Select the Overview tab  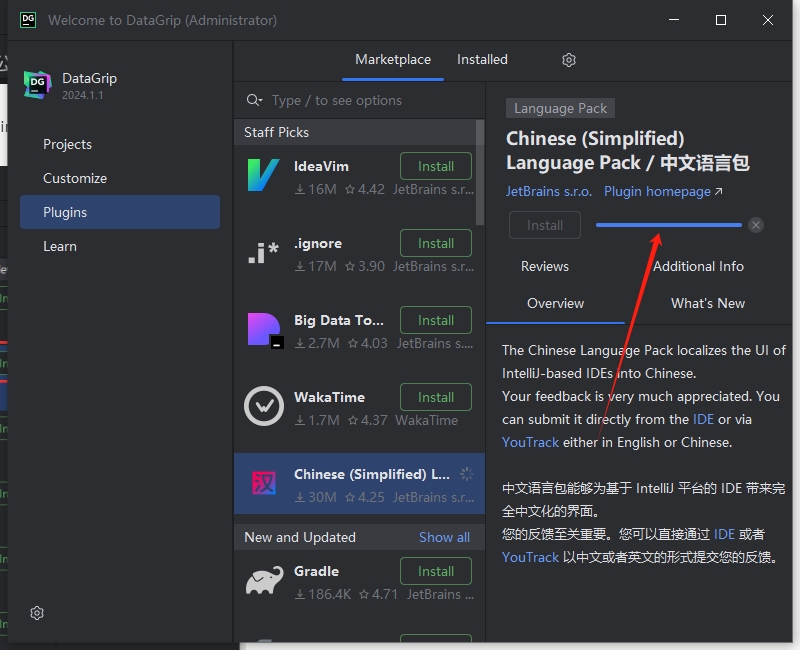(x=555, y=304)
